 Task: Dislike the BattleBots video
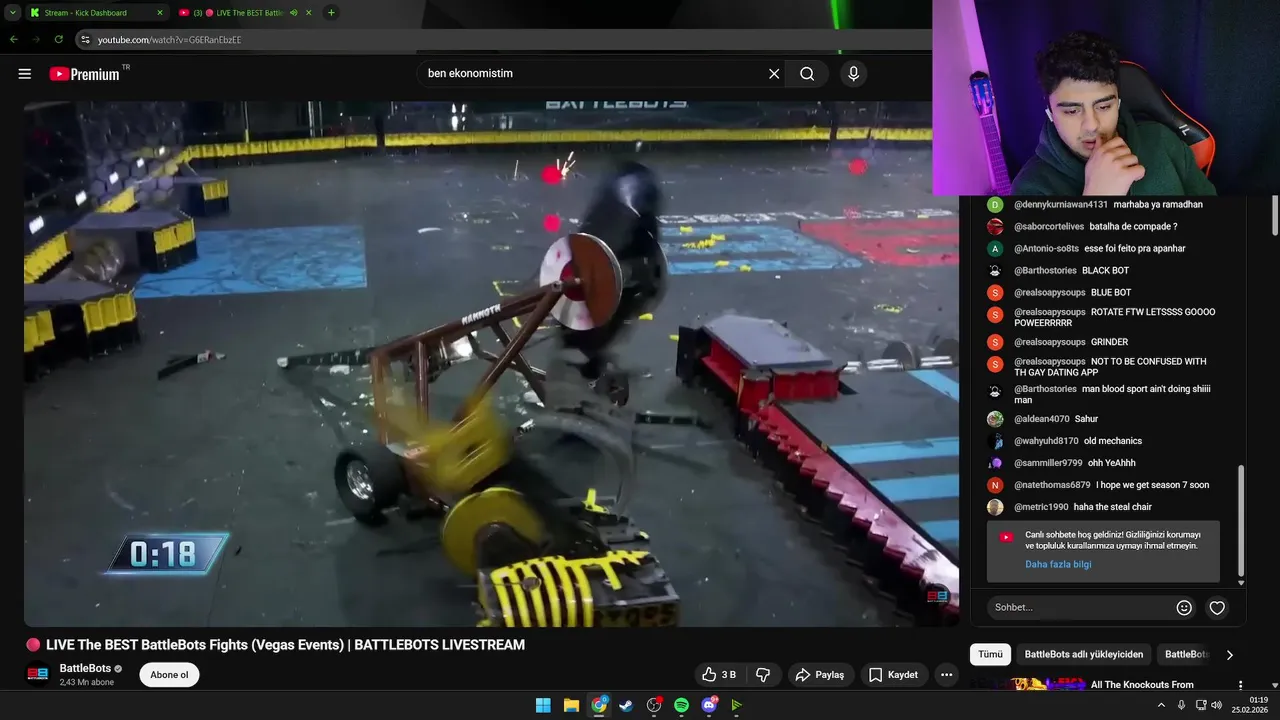[763, 675]
